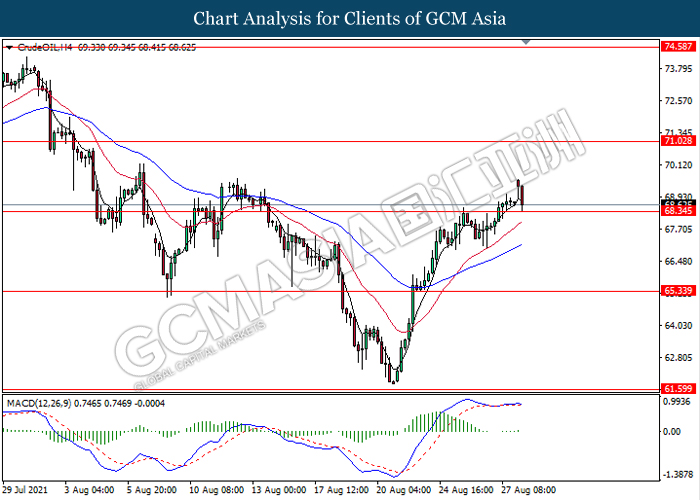Select the 71.028 resistance price label
700x500 pixels.
679,141
